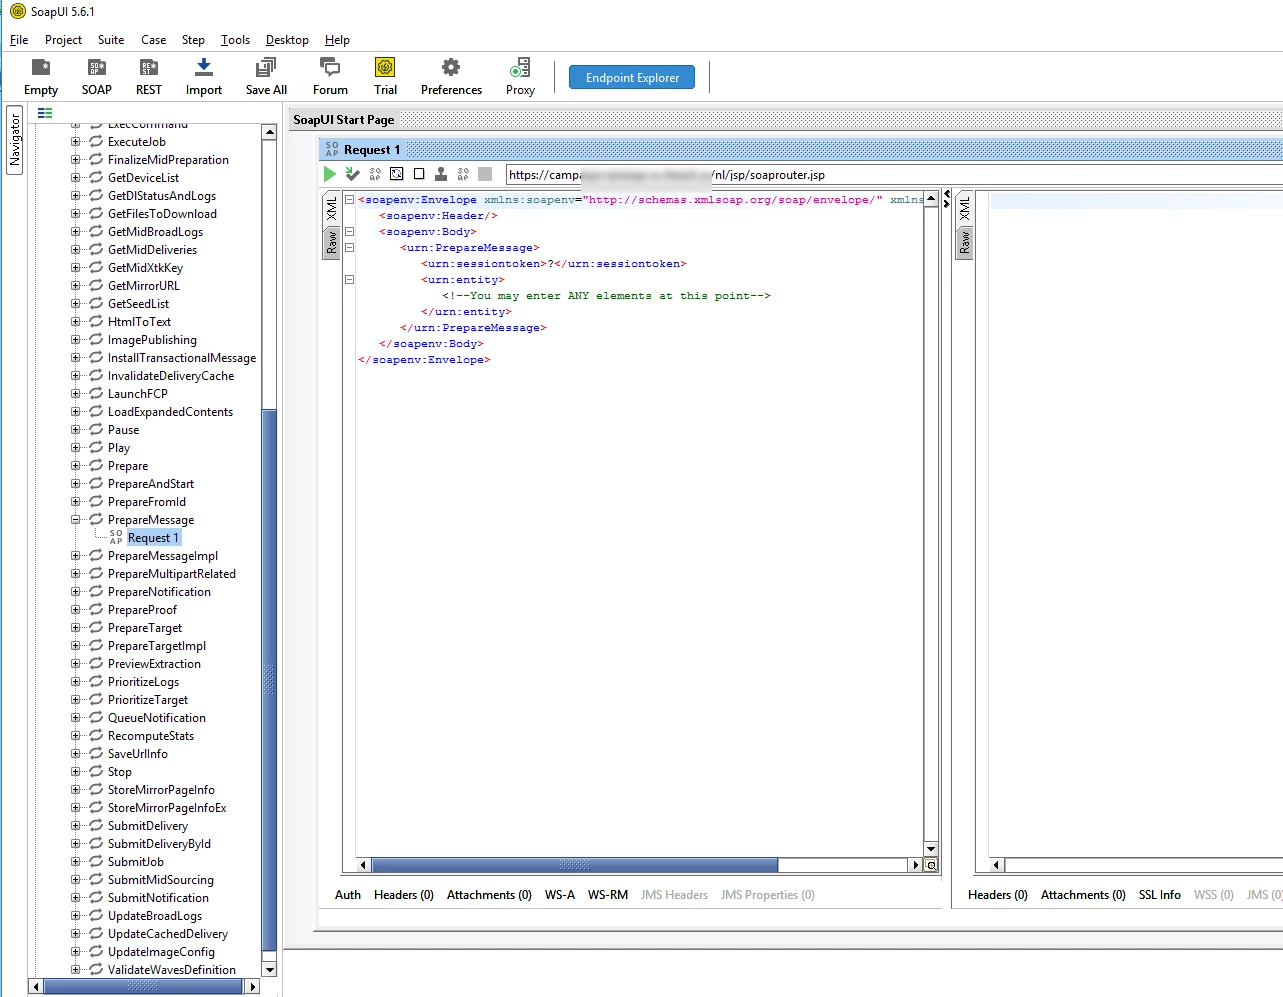The width and height of the screenshot is (1283, 997).
Task: Expand the LaunchFCP tree node
Action: click(75, 394)
